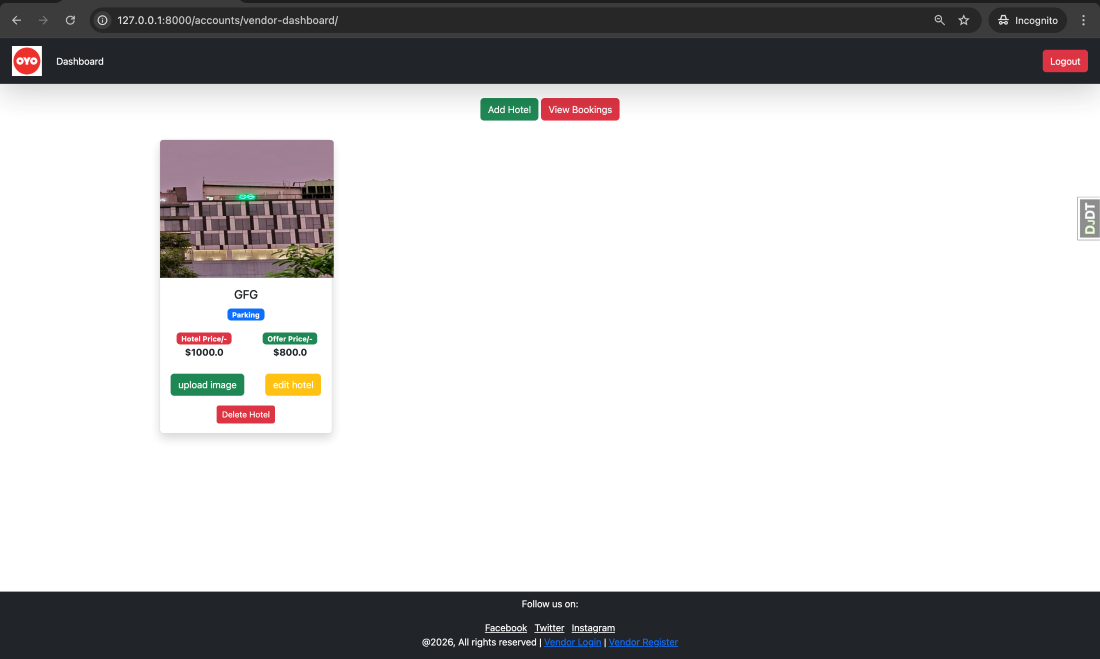Click the browser forward arrow
Screen dimensions: 1100x659
click(x=43, y=20)
